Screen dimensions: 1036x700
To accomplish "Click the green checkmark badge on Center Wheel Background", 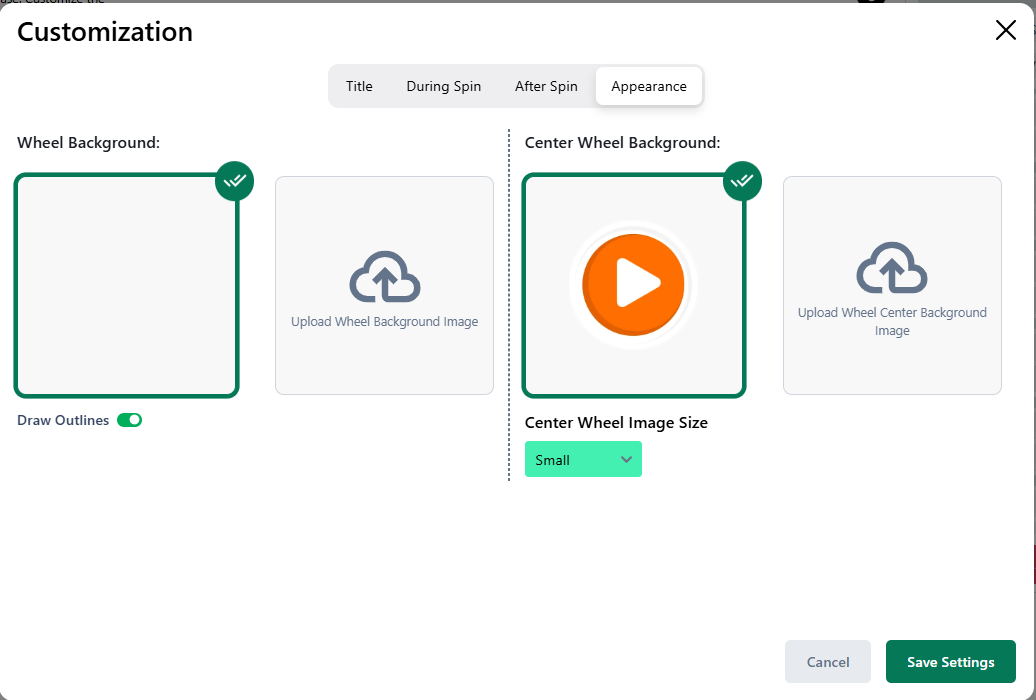I will coord(742,181).
